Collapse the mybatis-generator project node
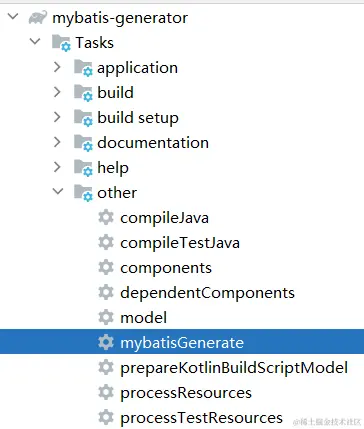Screen dimensions: 364x429 (x=13, y=16)
